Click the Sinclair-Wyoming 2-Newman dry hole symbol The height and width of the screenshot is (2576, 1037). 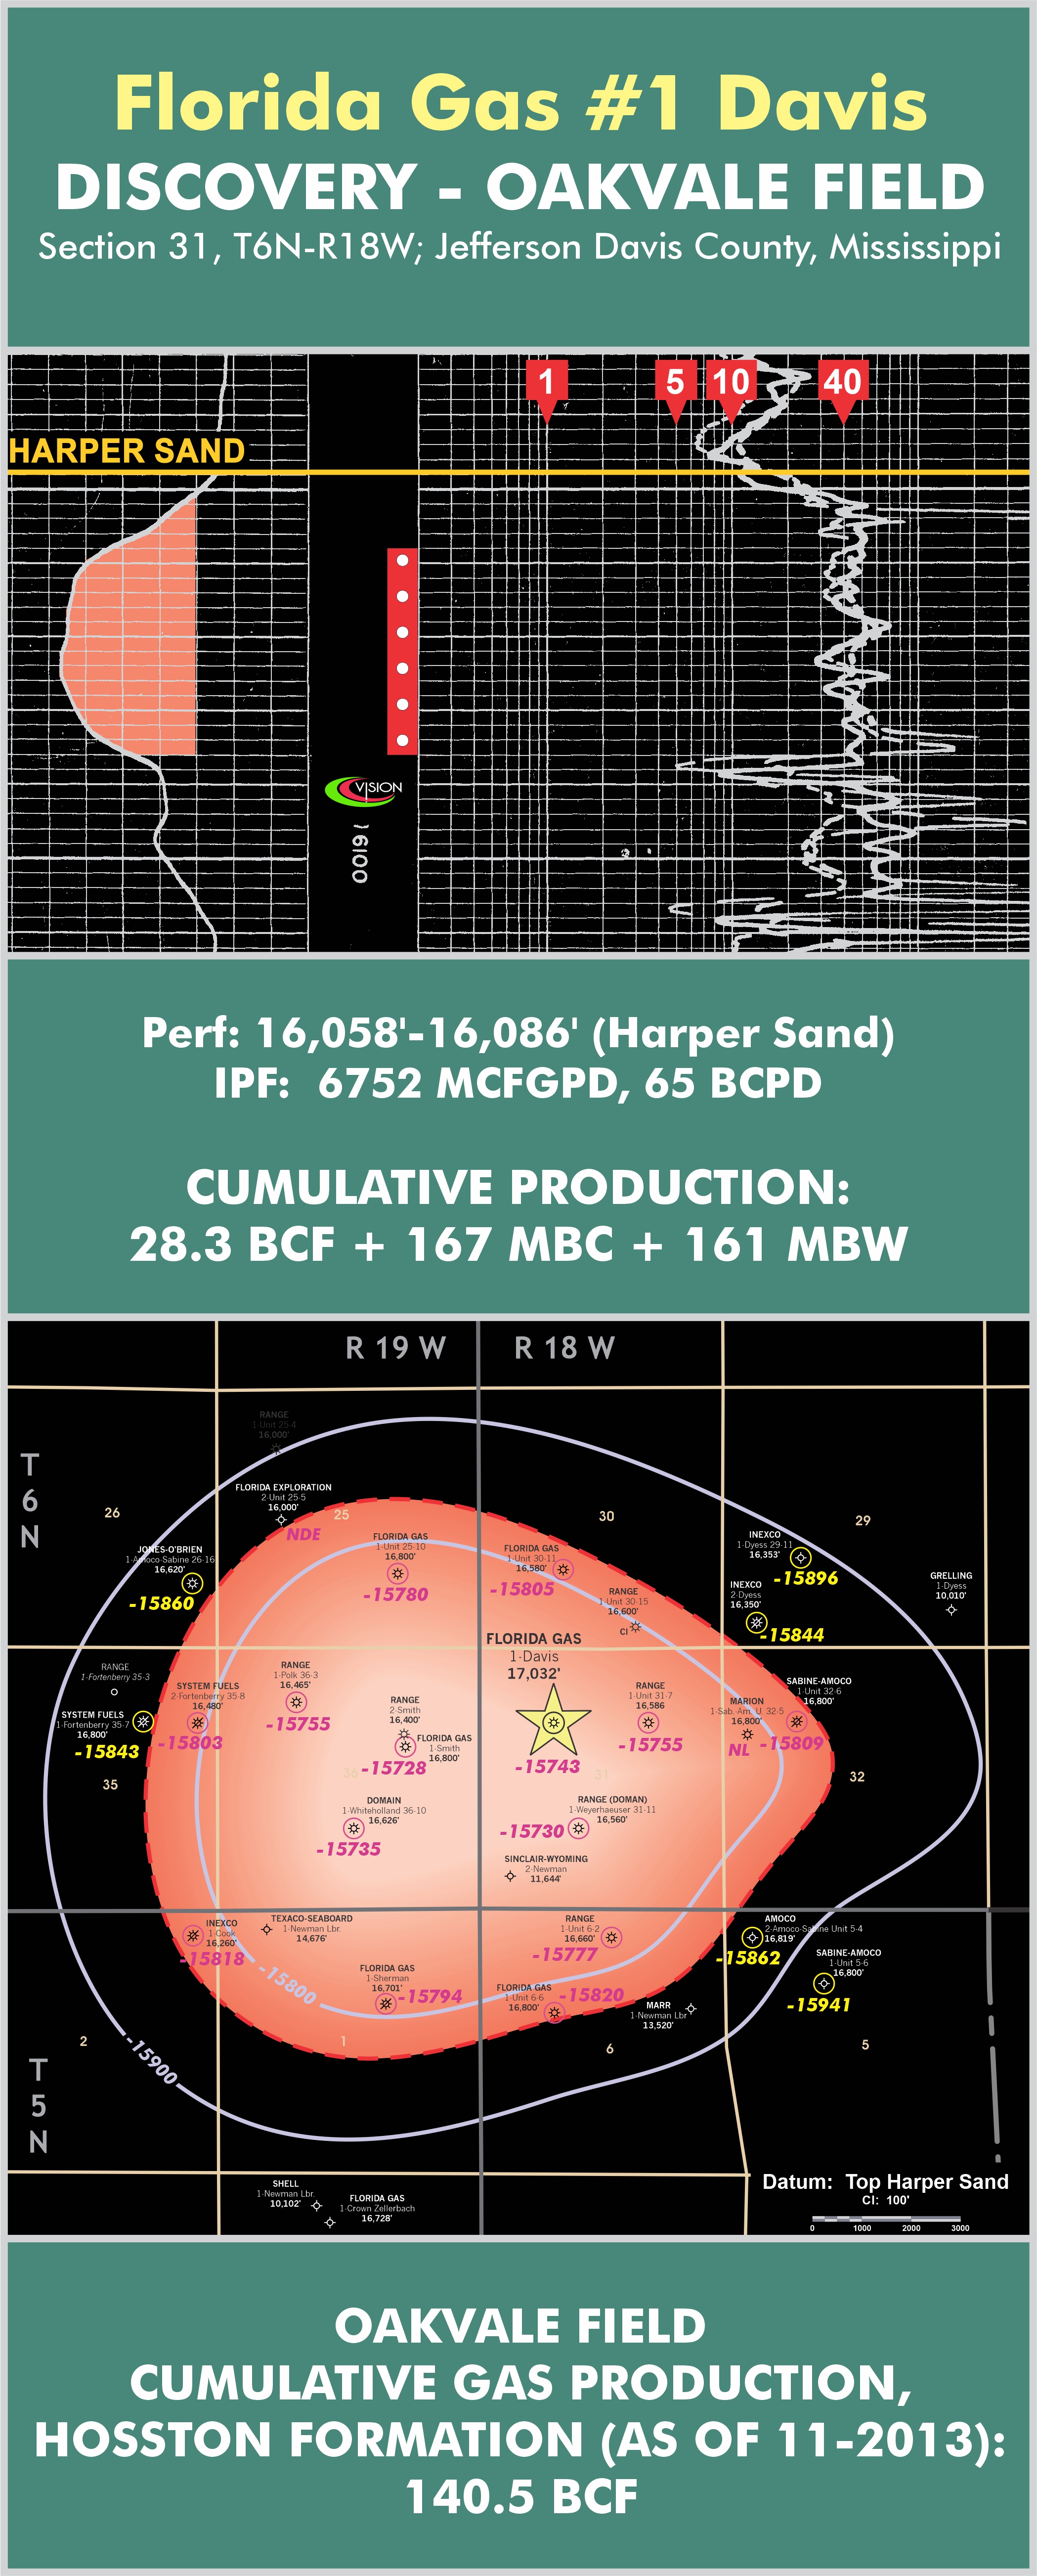point(510,1876)
